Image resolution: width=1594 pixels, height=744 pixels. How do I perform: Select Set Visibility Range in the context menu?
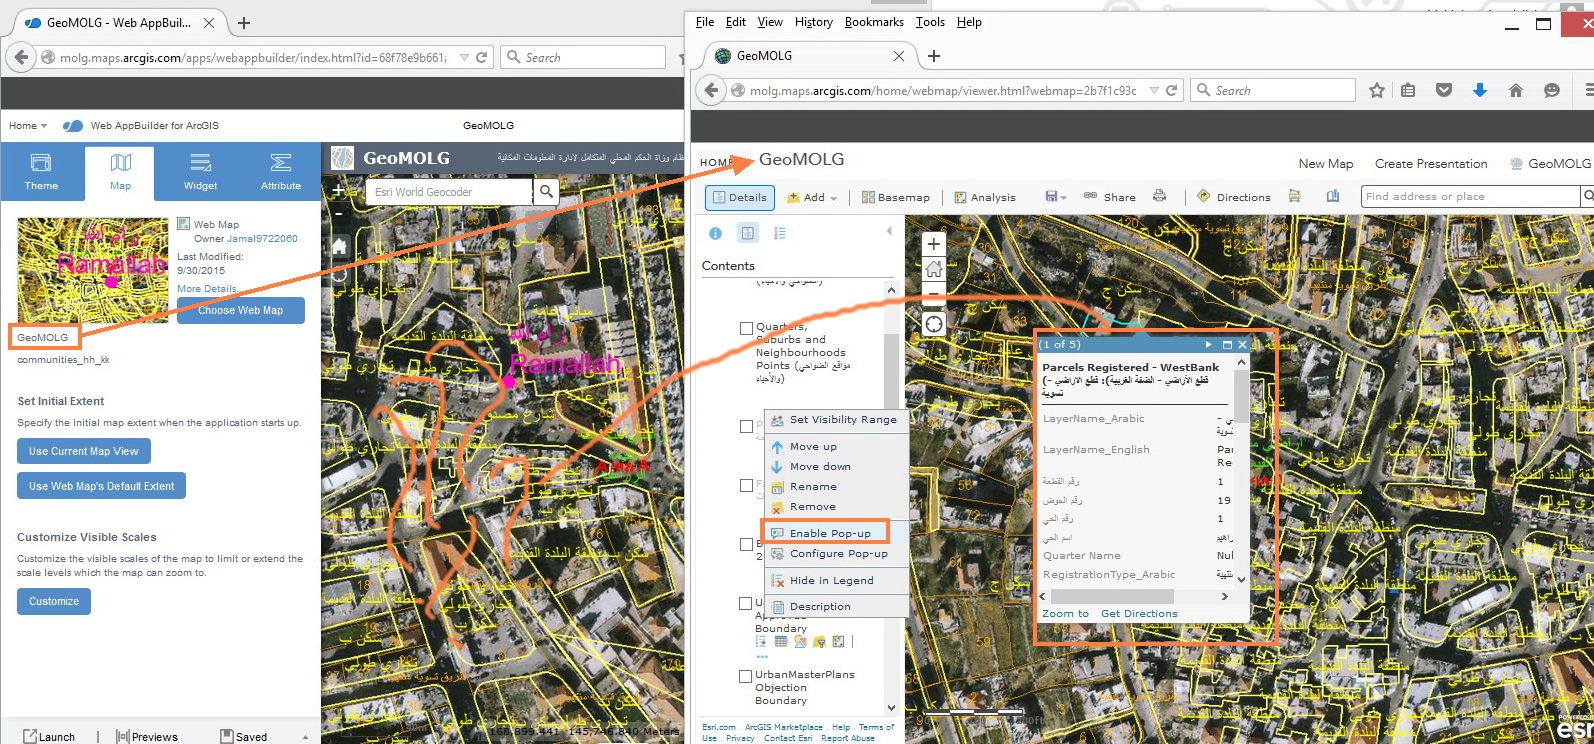coord(836,420)
